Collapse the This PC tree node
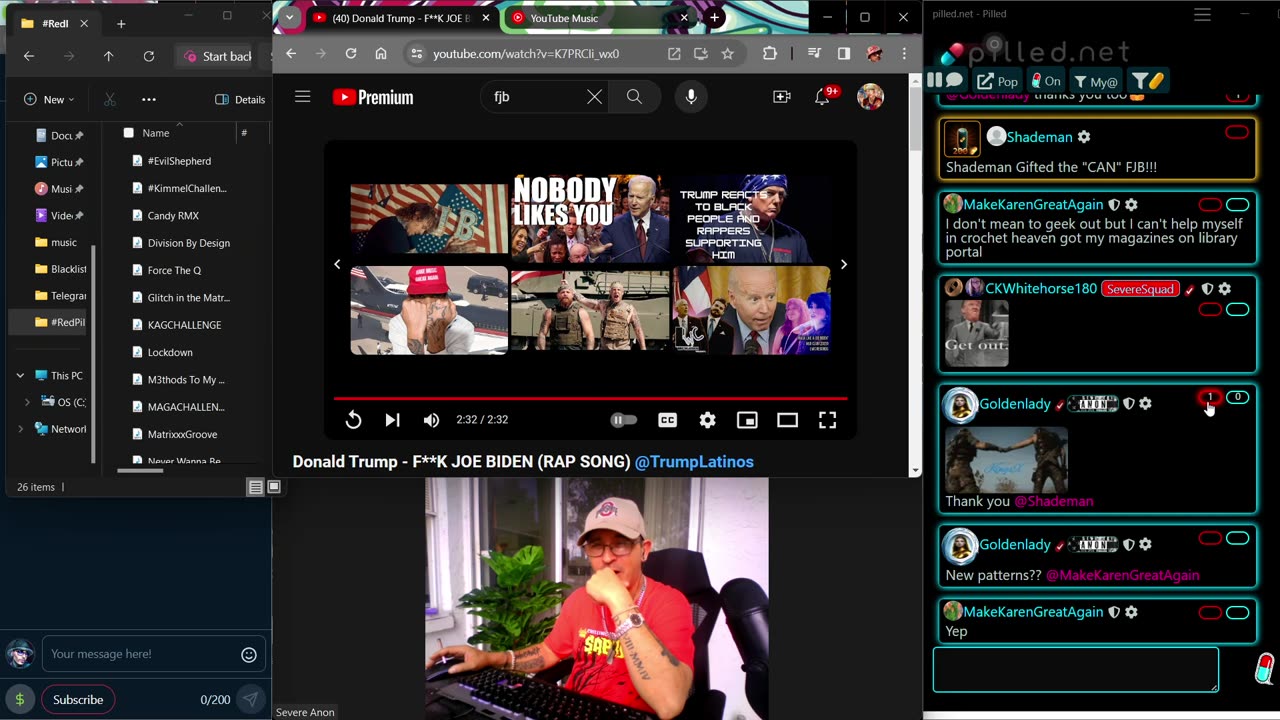 coord(20,376)
